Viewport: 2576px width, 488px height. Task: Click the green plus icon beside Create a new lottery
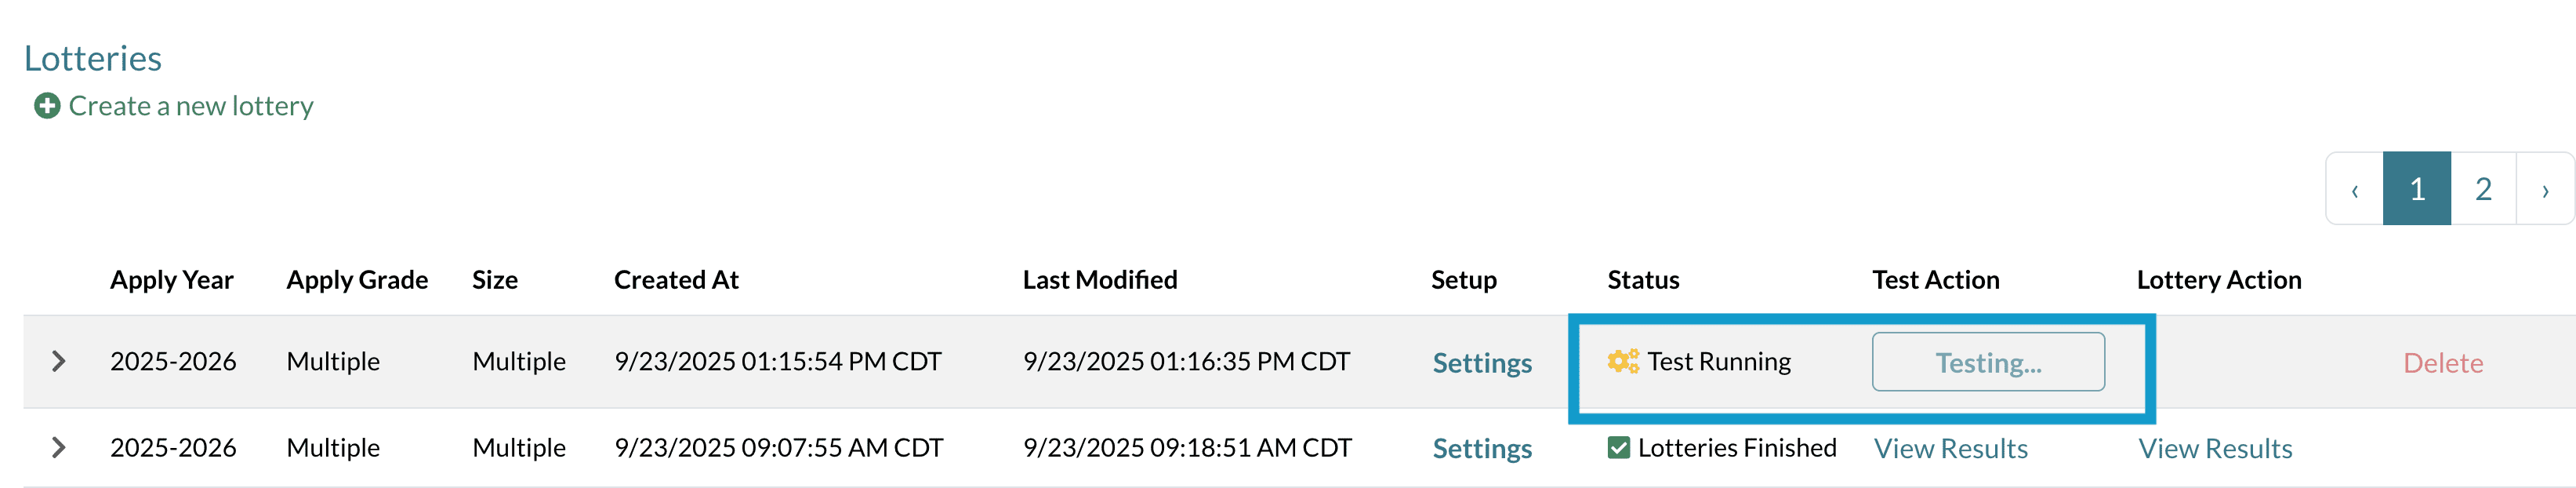pos(47,106)
